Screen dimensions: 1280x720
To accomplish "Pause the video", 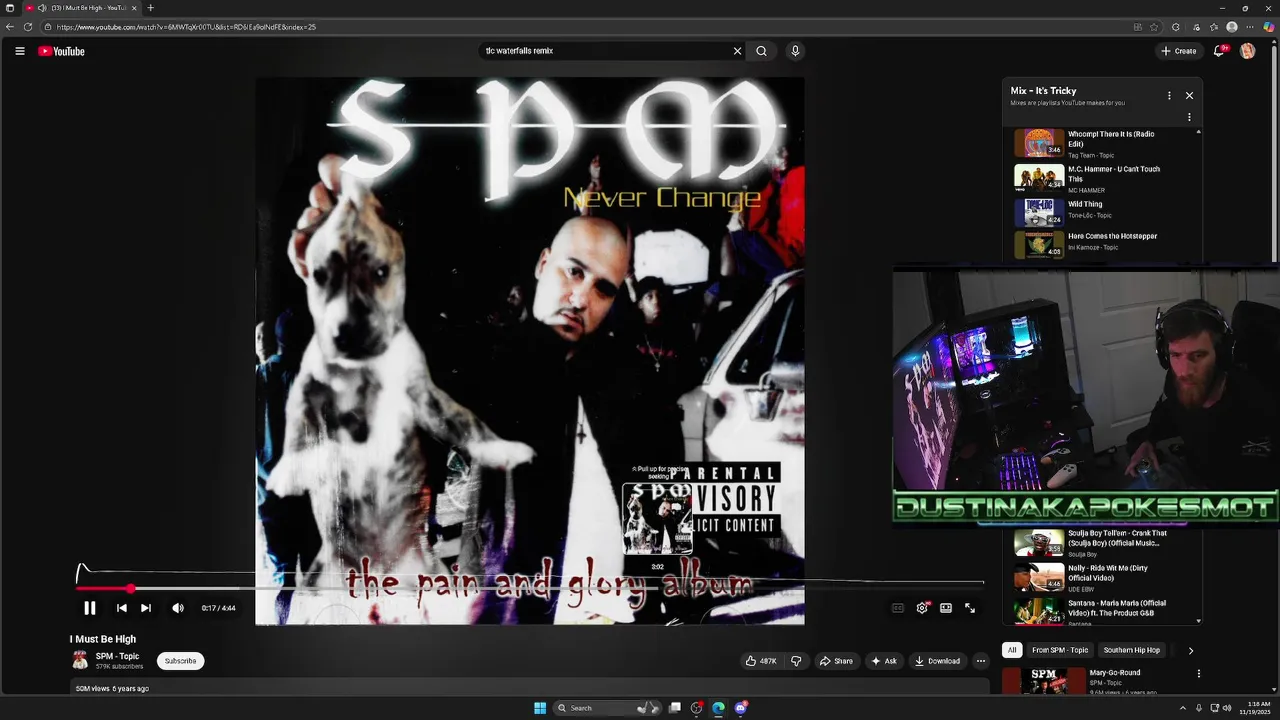I will [x=89, y=608].
